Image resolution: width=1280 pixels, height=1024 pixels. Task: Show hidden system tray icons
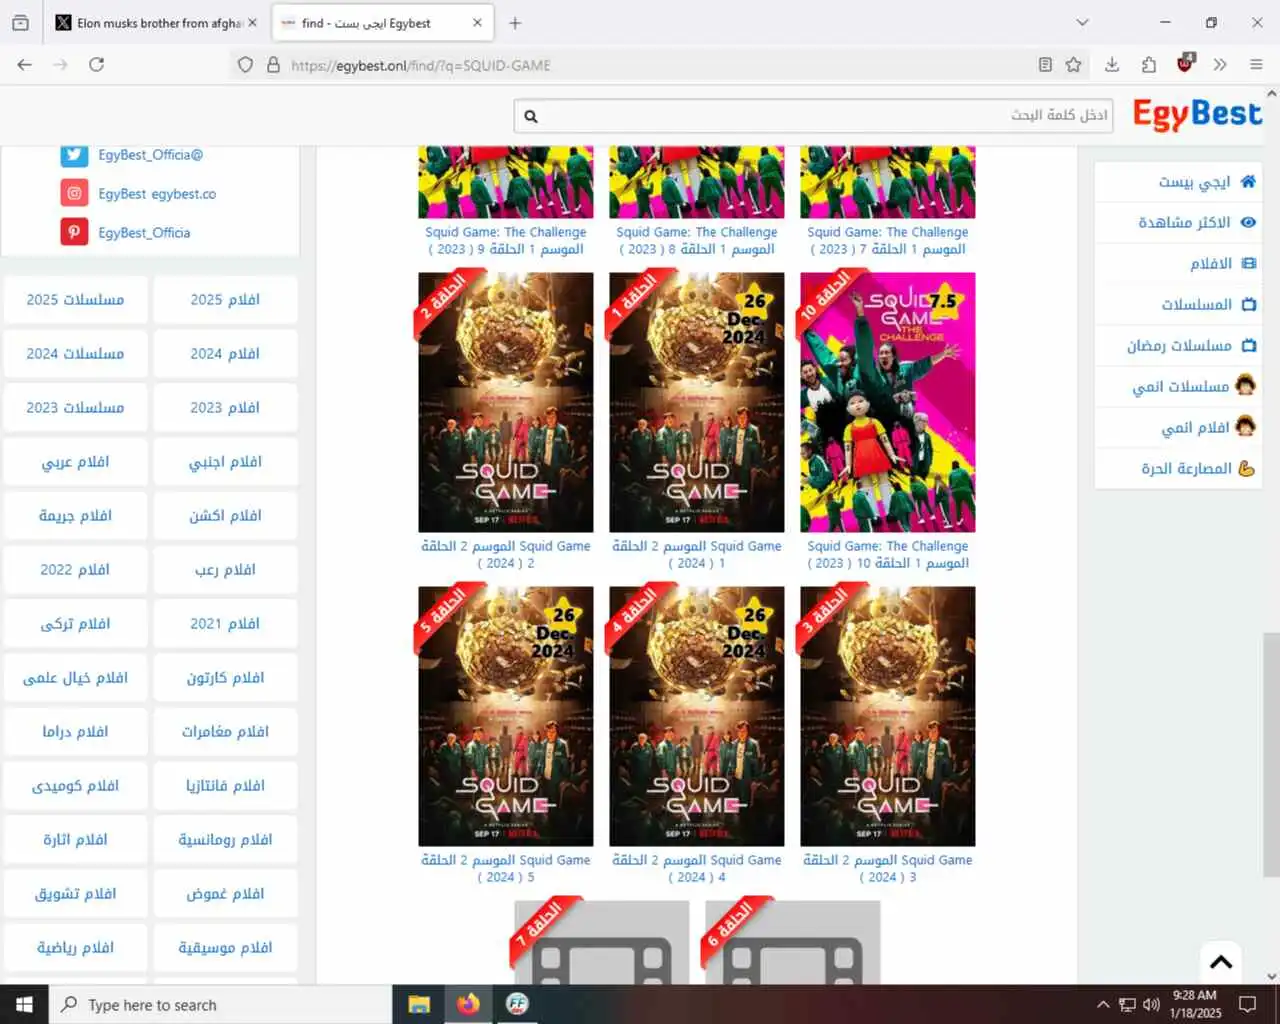coord(1103,1004)
